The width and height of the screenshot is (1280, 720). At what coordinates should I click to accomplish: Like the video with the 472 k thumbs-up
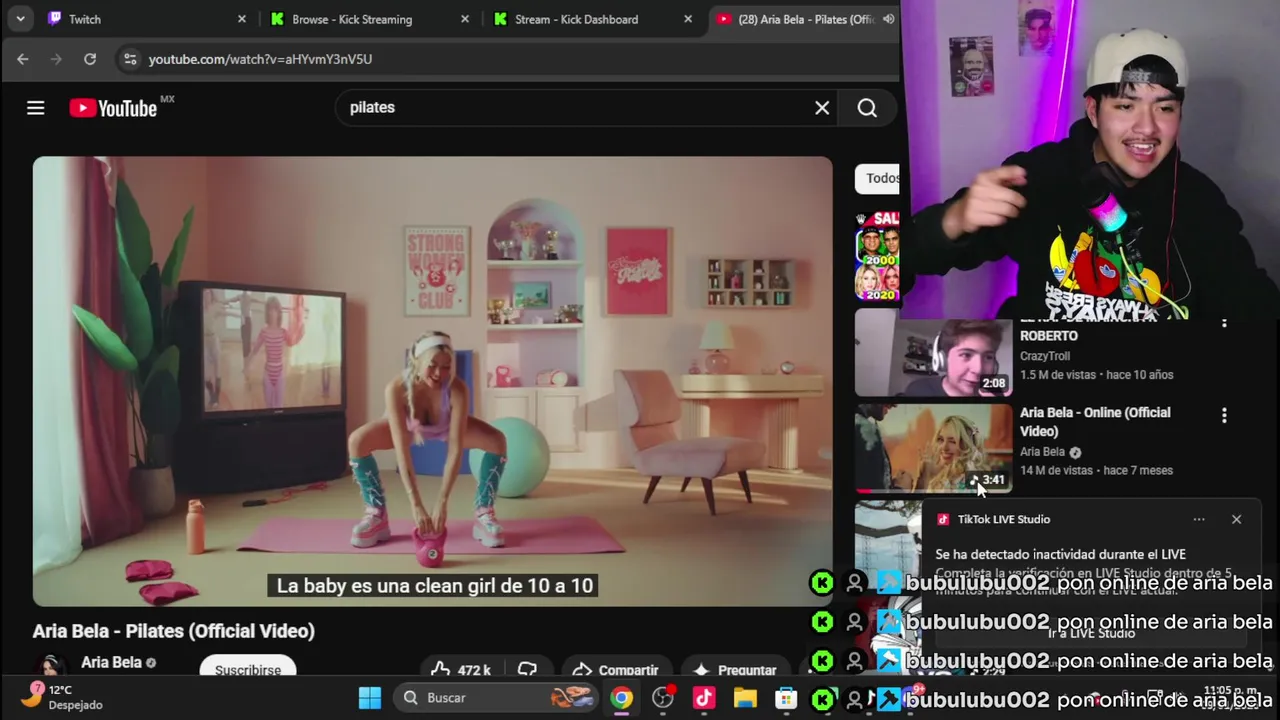pyautogui.click(x=462, y=669)
